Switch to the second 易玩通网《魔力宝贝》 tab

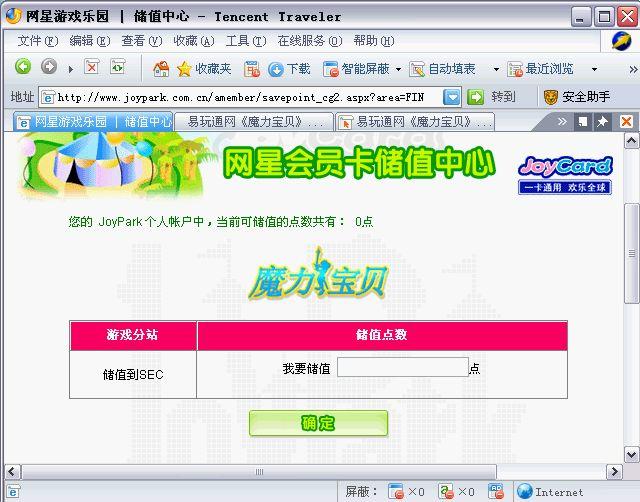(x=254, y=122)
